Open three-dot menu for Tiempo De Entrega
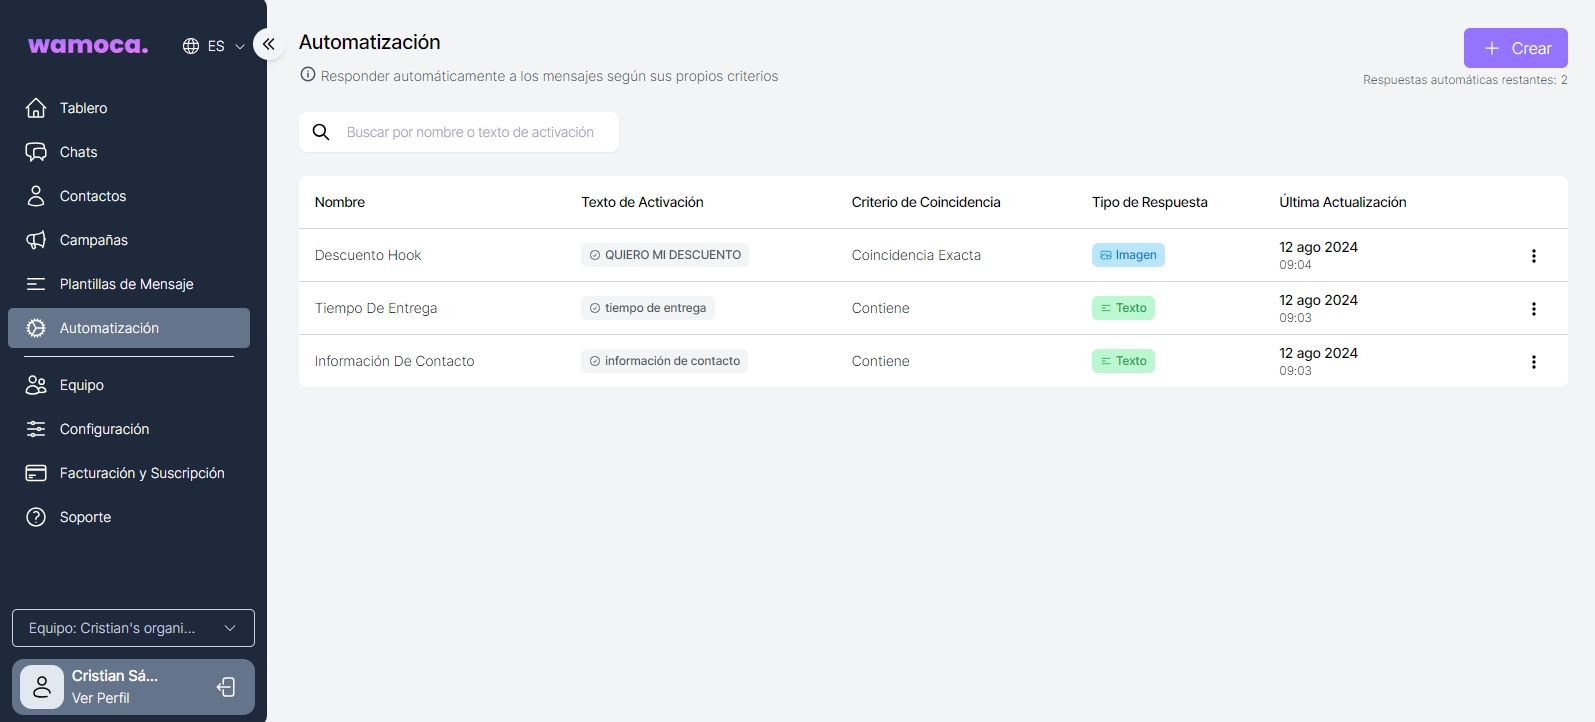Image resolution: width=1595 pixels, height=722 pixels. 1533,309
